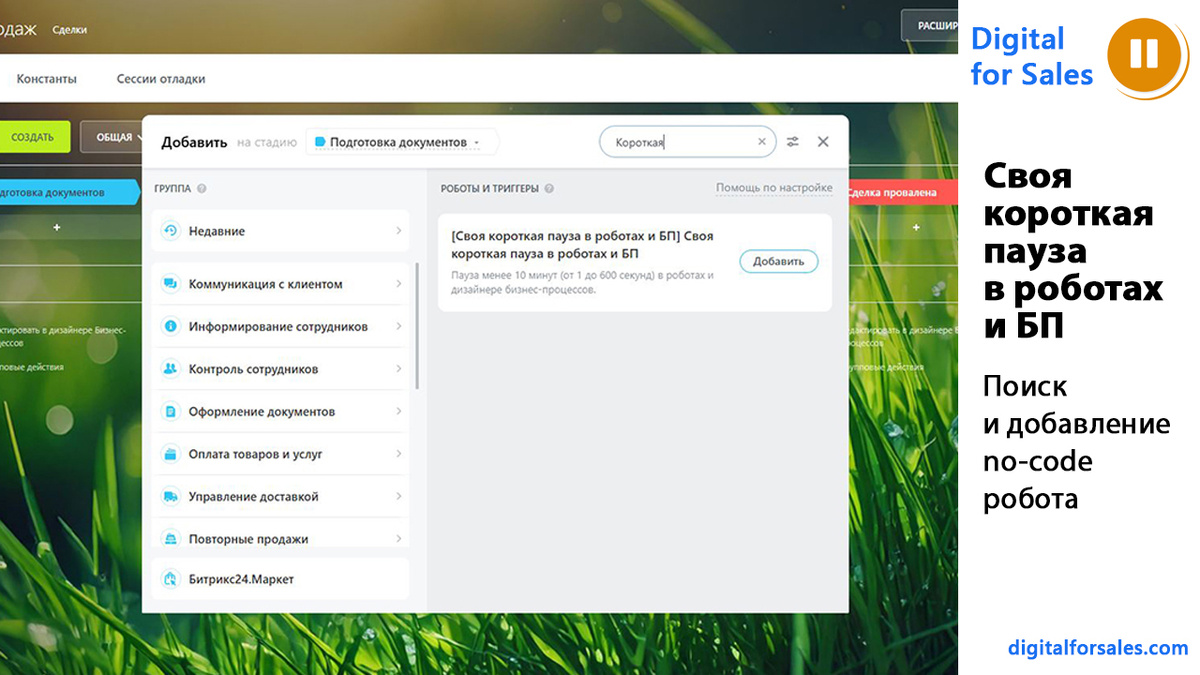Viewport: 1200px width, 675px height.
Task: Open the digitalforsales.com link
Action: pos(1098,648)
